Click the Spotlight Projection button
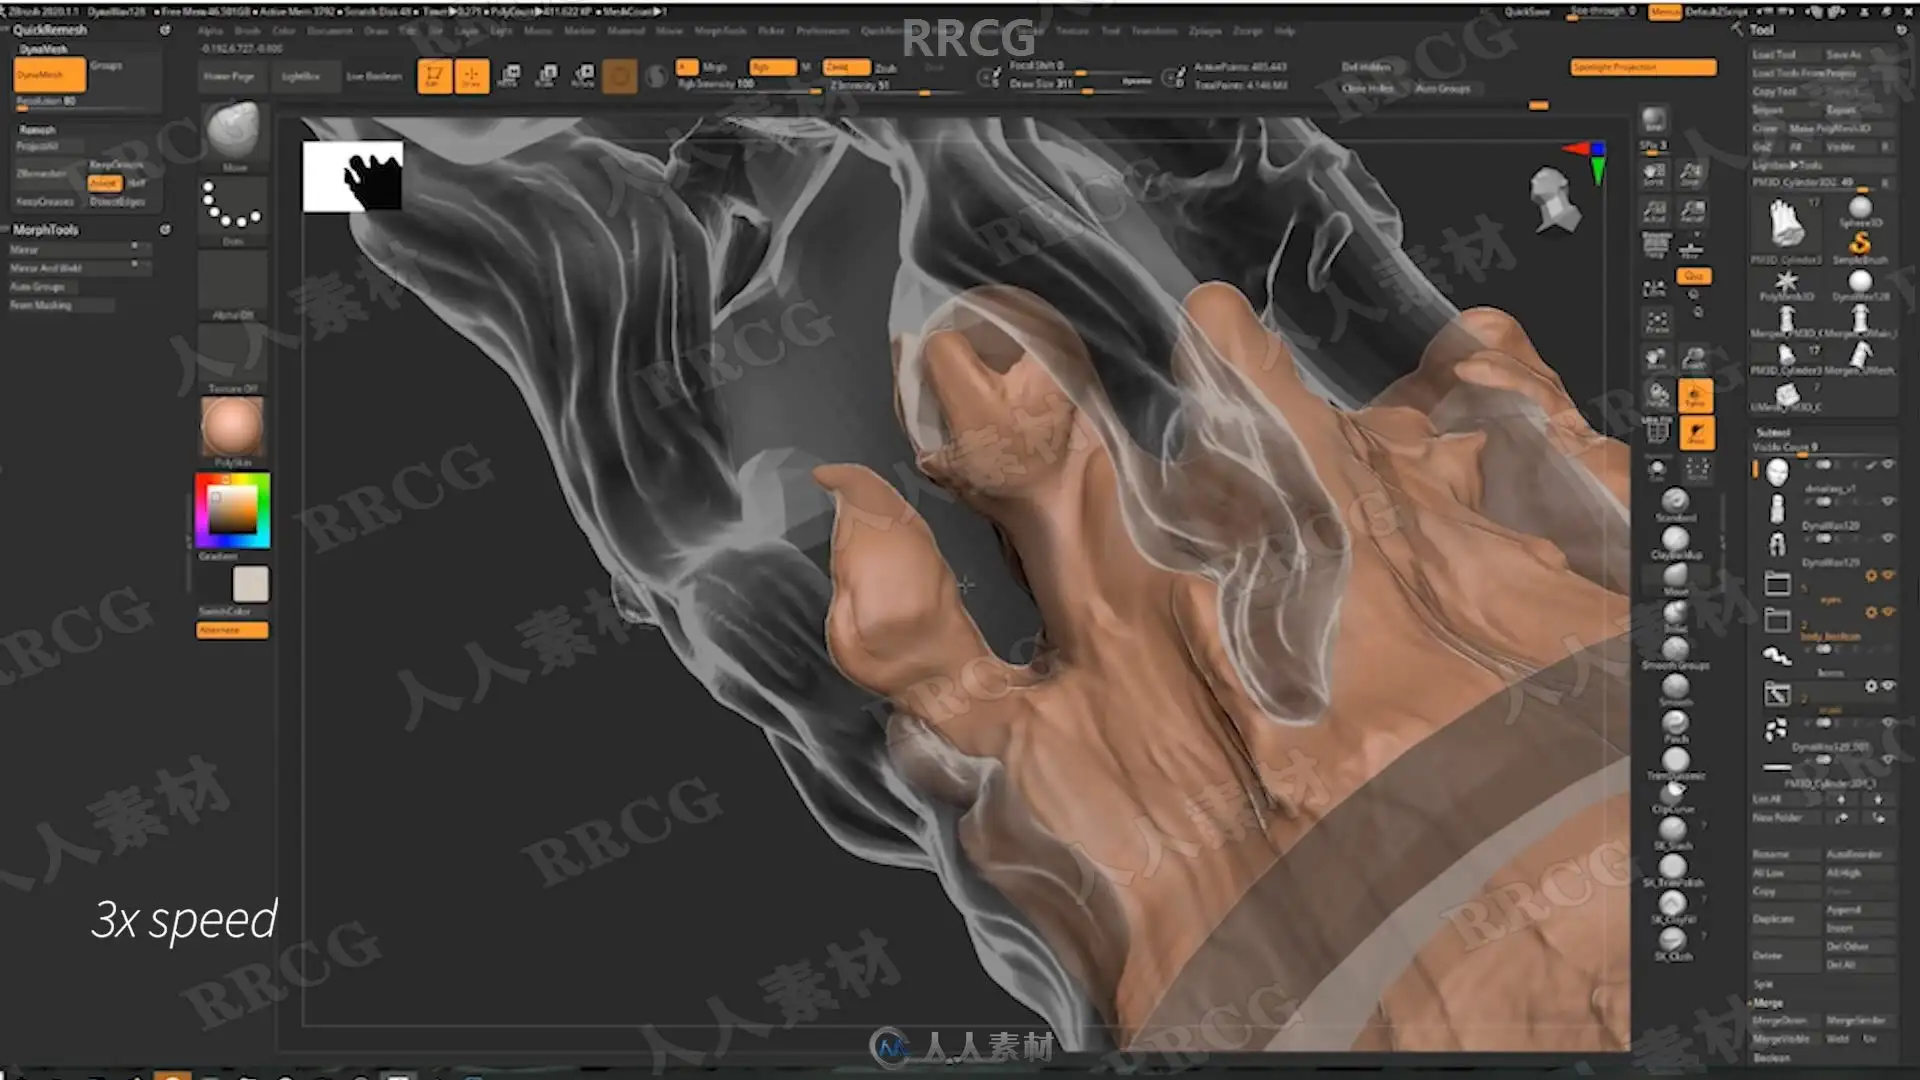 click(x=1643, y=67)
